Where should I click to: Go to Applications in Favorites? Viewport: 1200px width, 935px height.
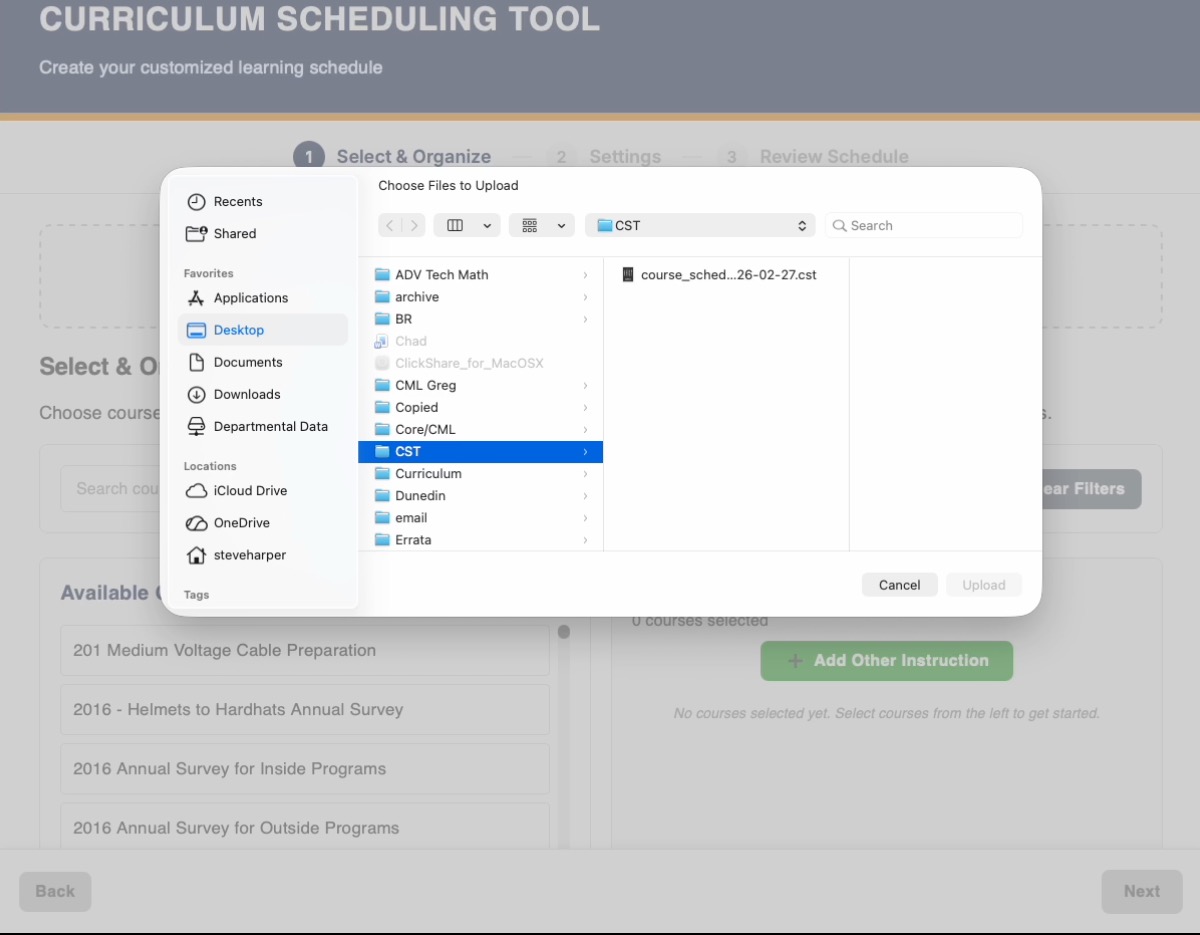[x=250, y=298]
